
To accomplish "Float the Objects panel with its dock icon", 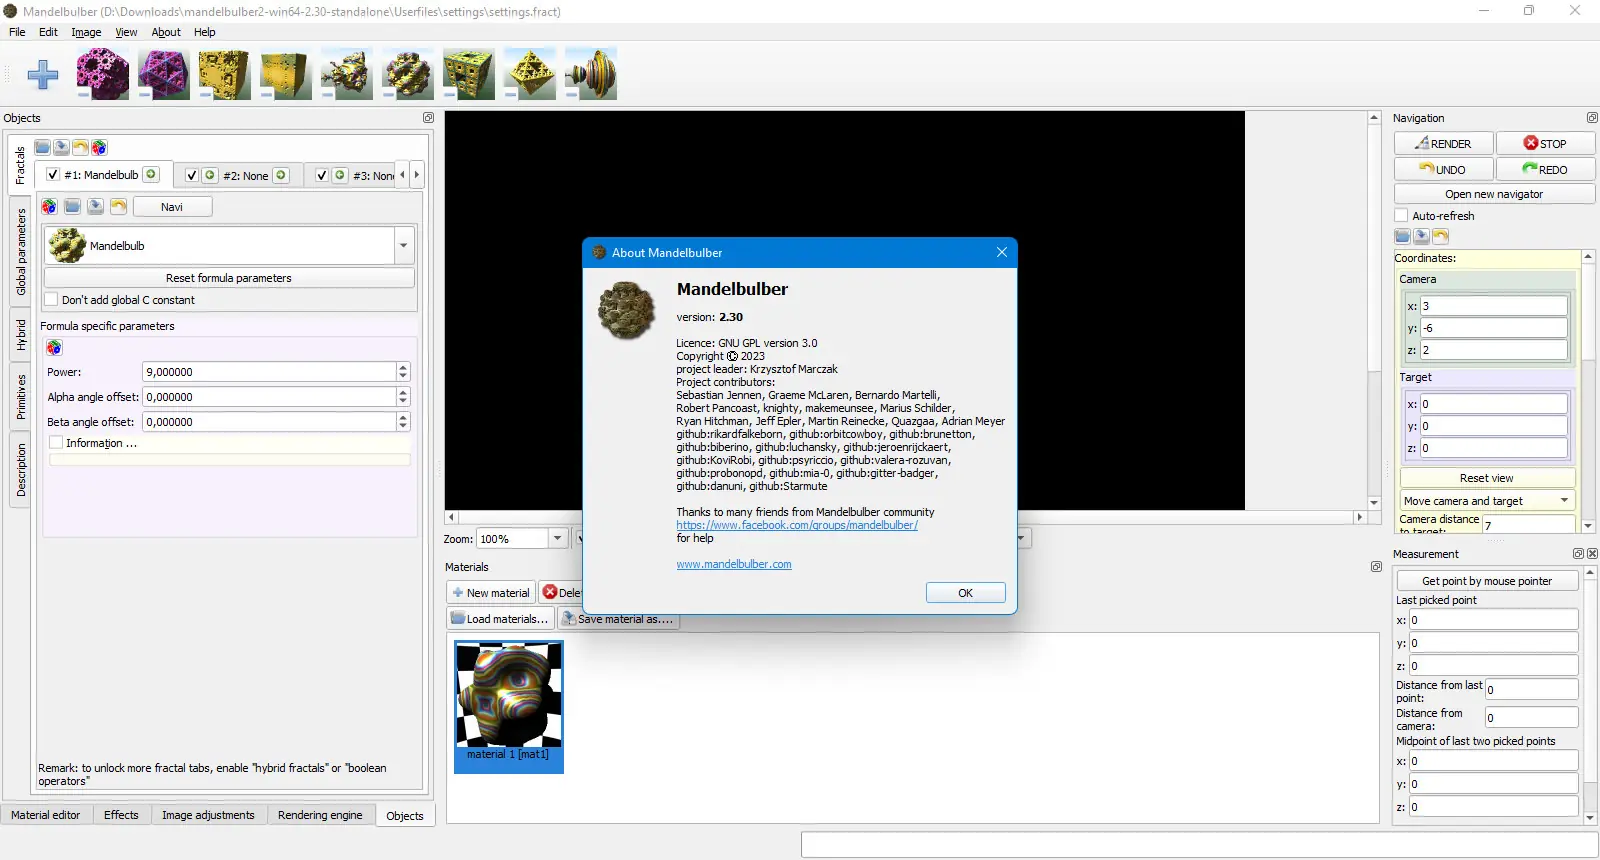I will pos(428,118).
